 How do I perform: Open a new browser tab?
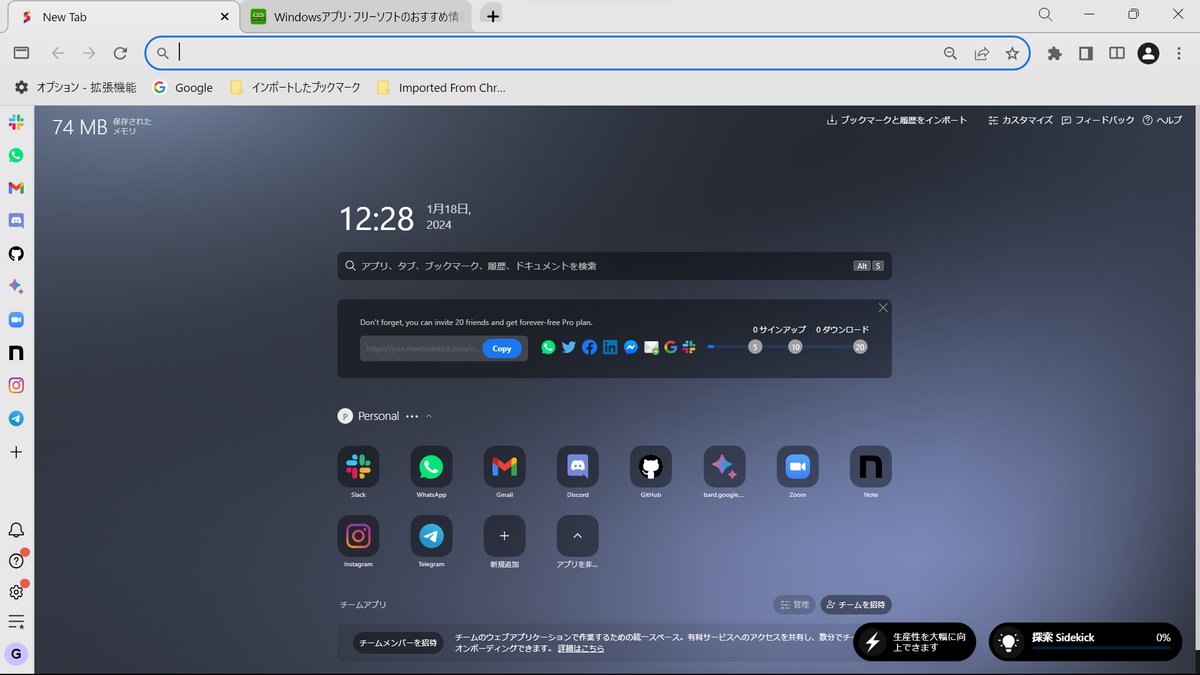coord(492,16)
